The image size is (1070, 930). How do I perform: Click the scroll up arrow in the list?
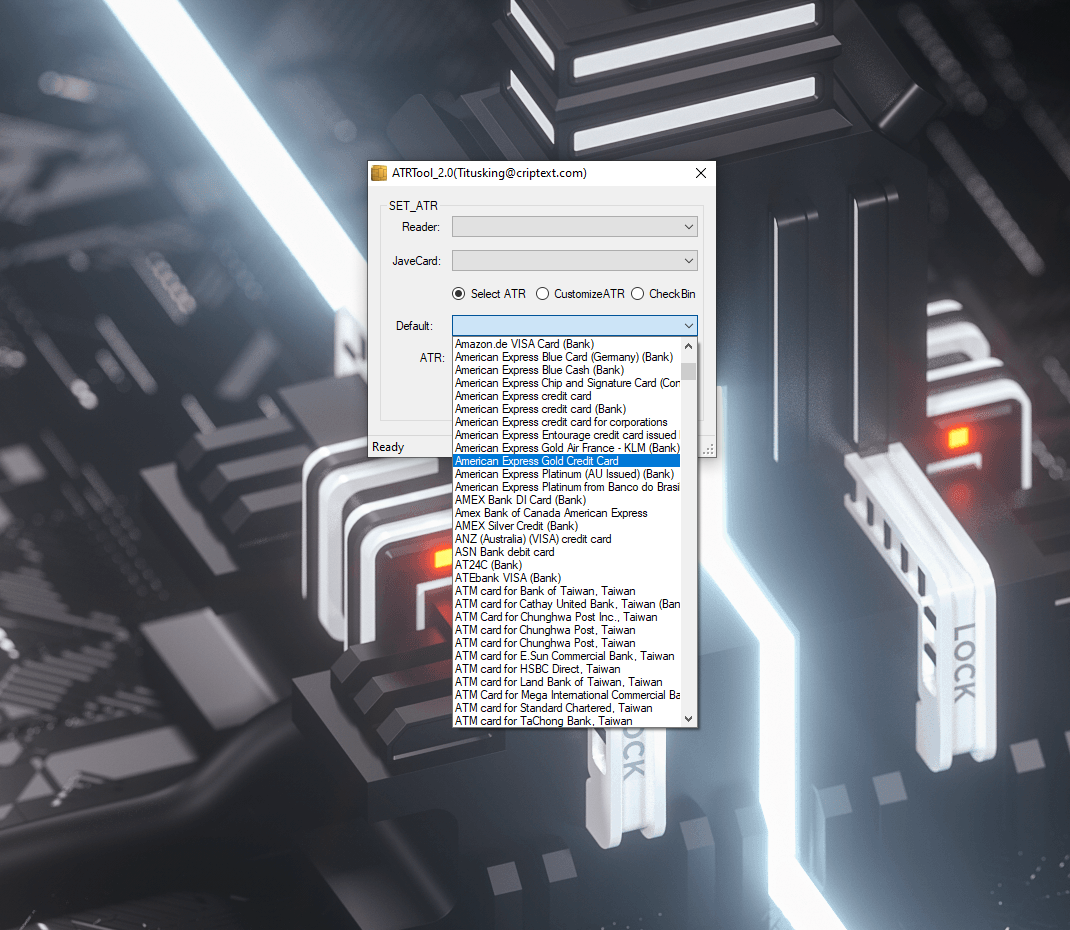click(688, 345)
